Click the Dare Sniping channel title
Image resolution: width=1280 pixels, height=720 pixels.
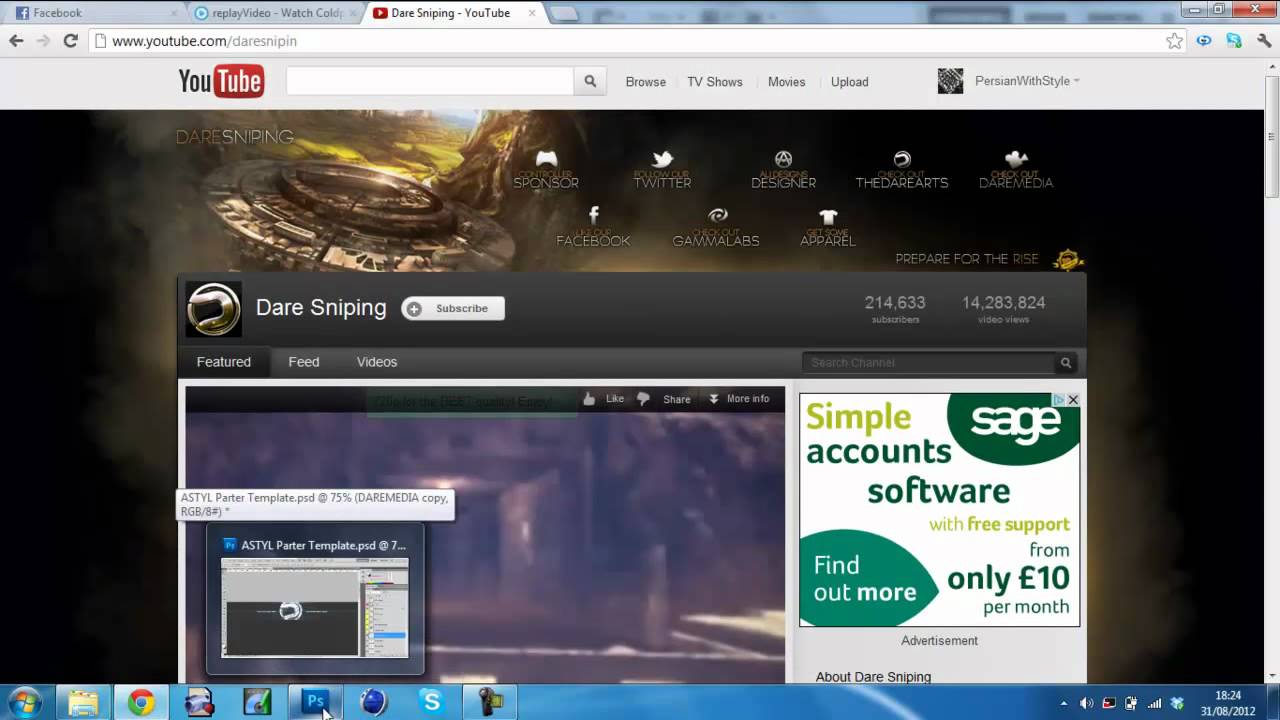pyautogui.click(x=321, y=308)
